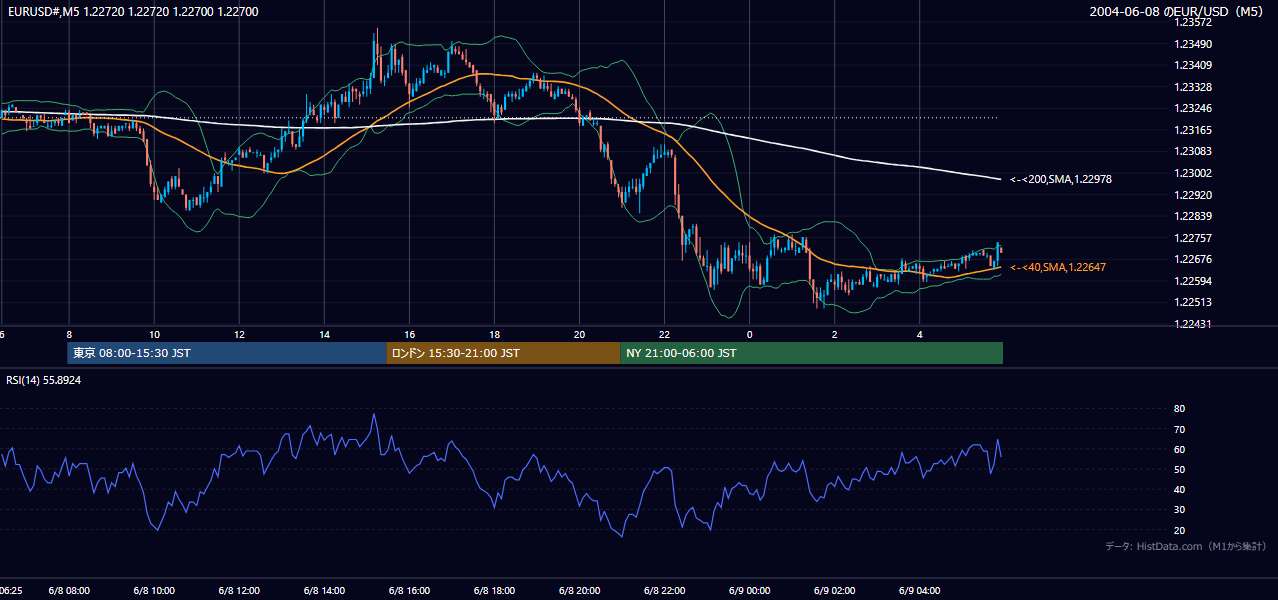The image size is (1278, 600).
Task: Click RSI scale value 20
Action: 1180,530
